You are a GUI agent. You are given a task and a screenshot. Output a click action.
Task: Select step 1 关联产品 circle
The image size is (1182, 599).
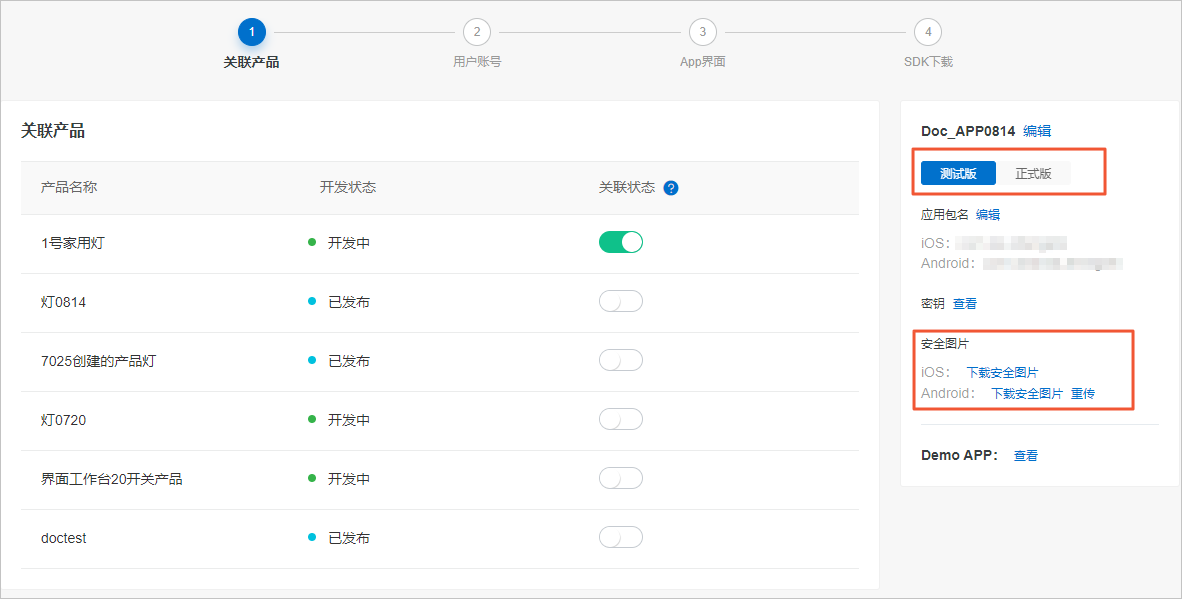[x=252, y=32]
